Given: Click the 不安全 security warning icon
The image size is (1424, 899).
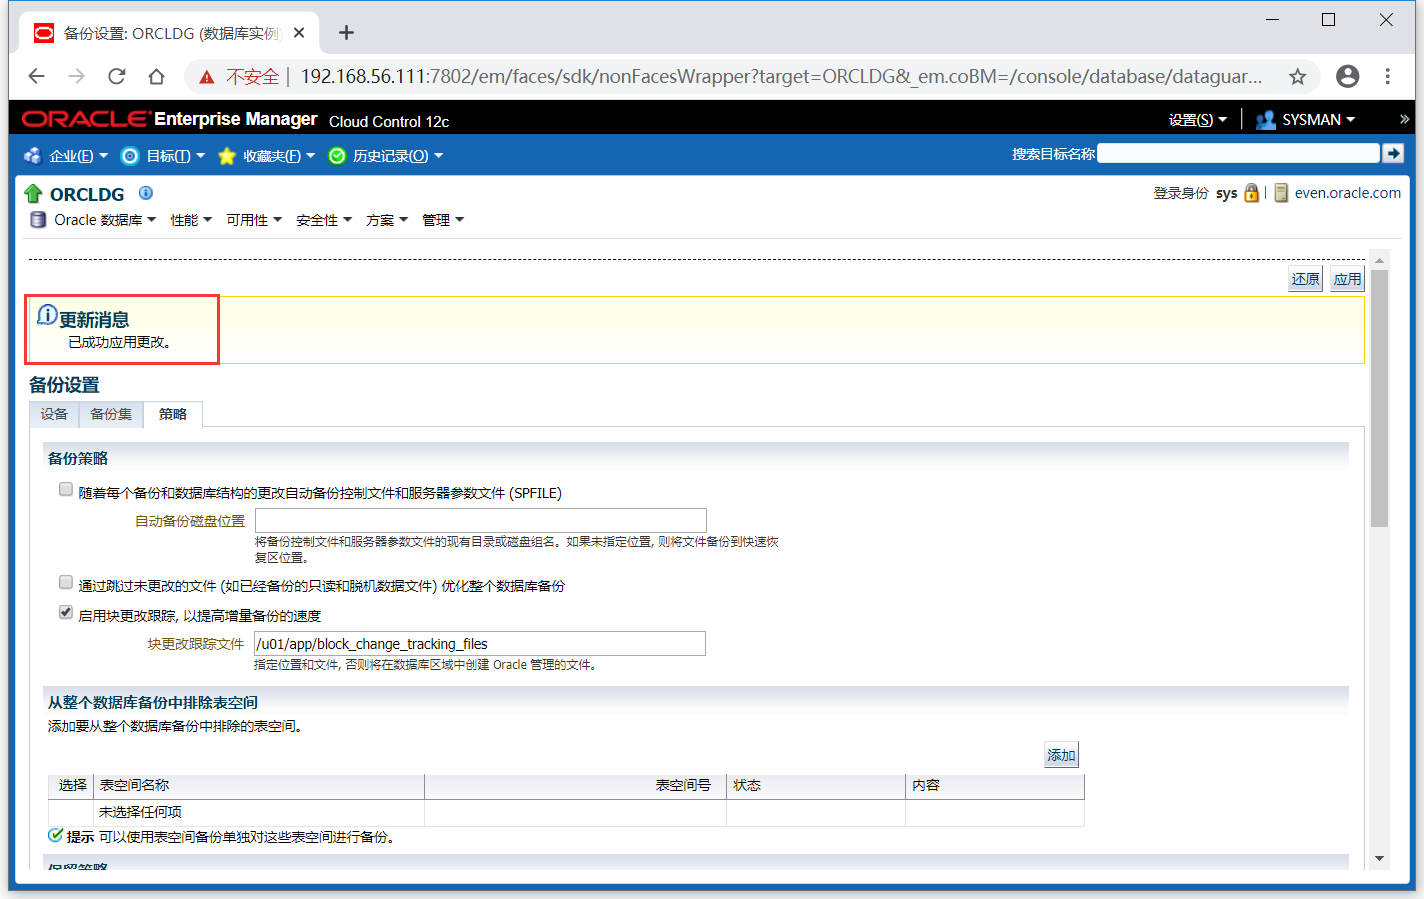Looking at the screenshot, I should (x=207, y=77).
